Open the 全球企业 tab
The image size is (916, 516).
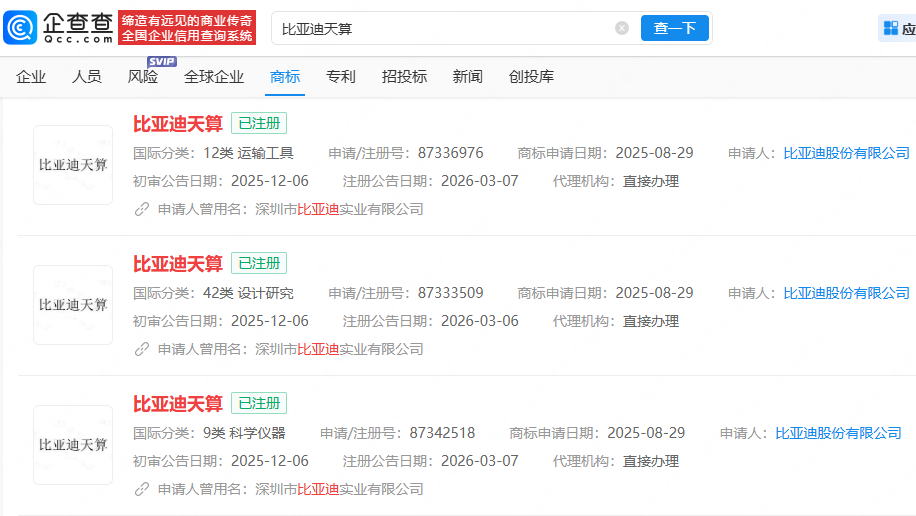point(214,77)
